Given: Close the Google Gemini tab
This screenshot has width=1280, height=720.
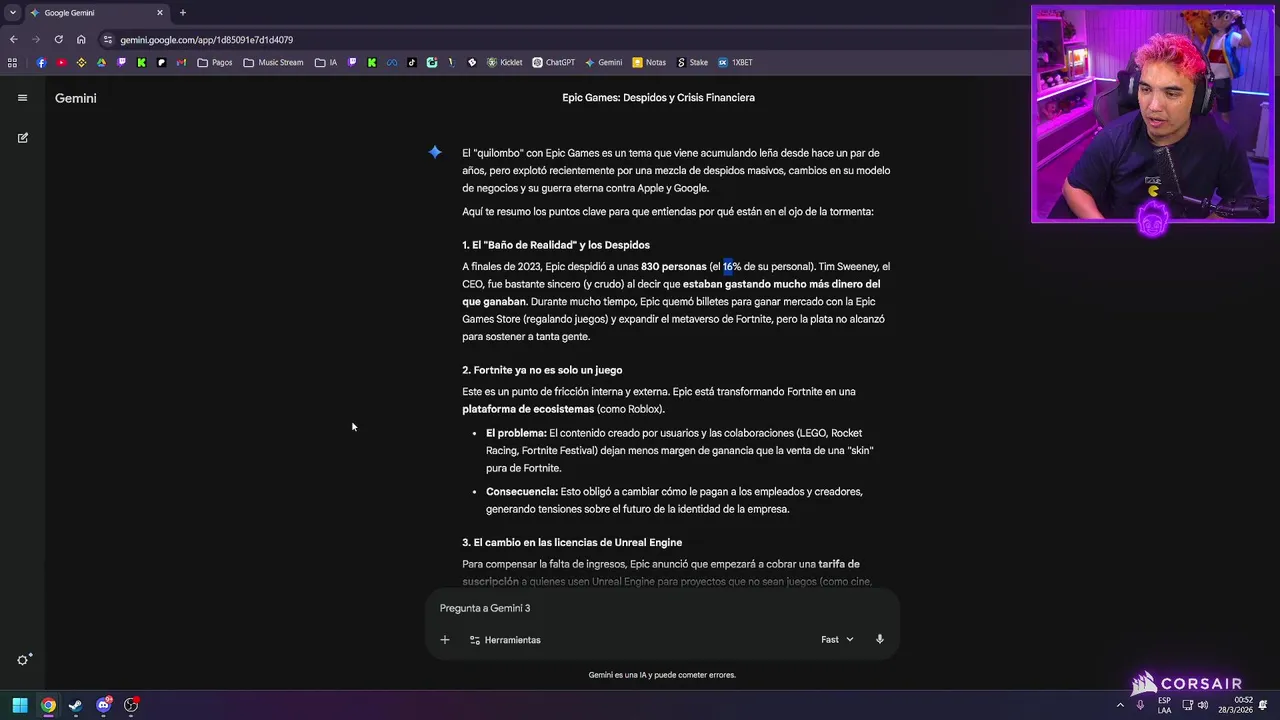Looking at the screenshot, I should pyautogui.click(x=160, y=13).
